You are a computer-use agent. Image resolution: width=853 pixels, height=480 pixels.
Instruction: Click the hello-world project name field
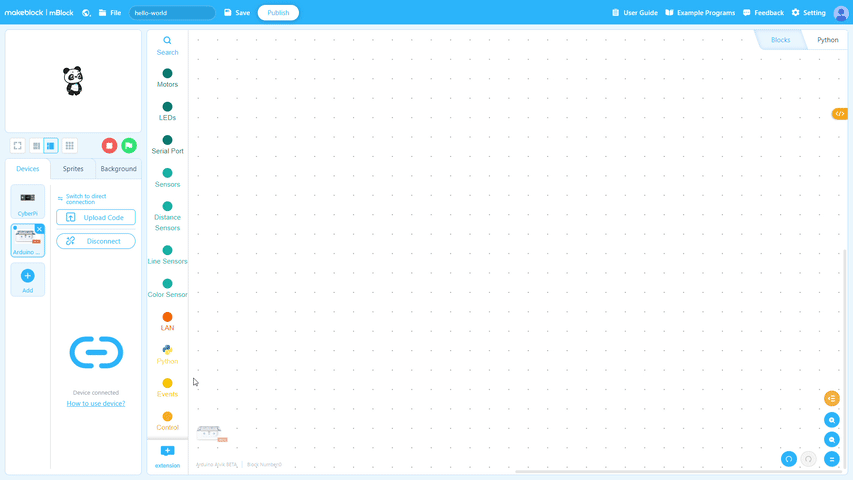(x=172, y=13)
